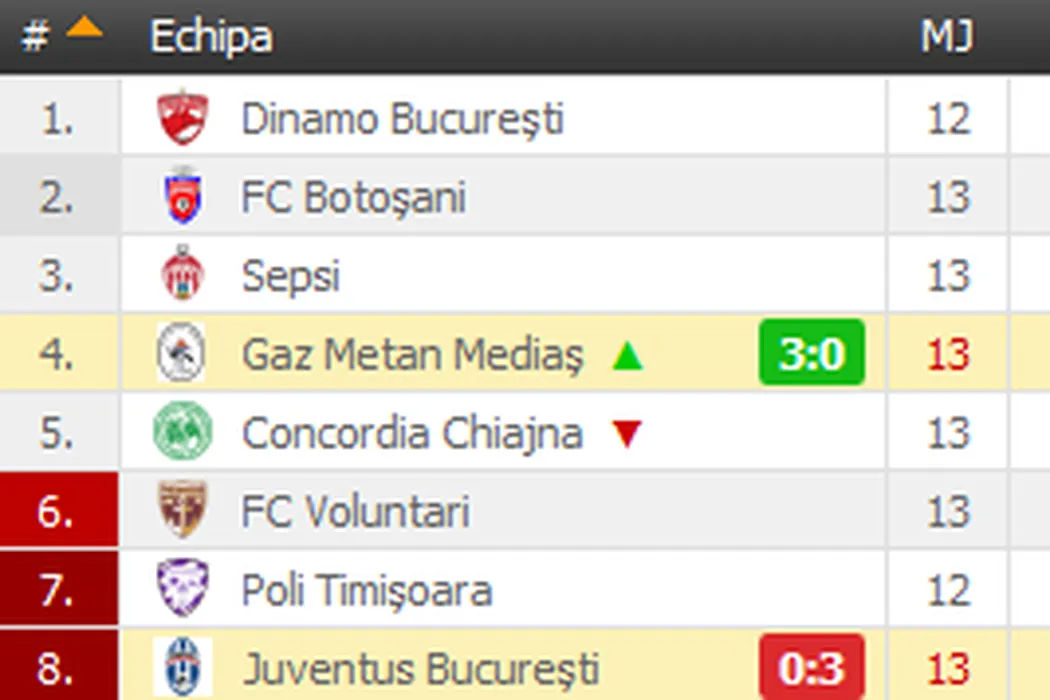Click the Dinamo București club crest

[182, 119]
